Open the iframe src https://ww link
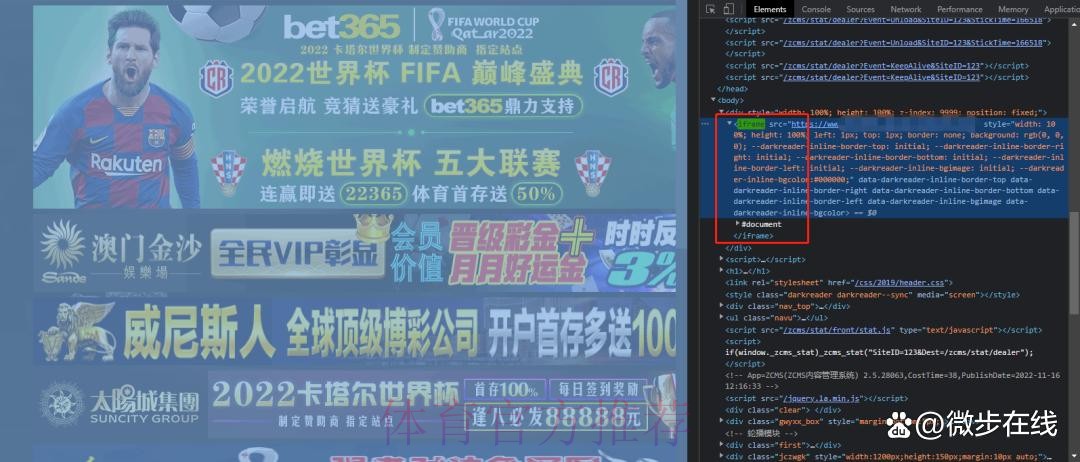This screenshot has height=462, width=1080. [x=814, y=124]
